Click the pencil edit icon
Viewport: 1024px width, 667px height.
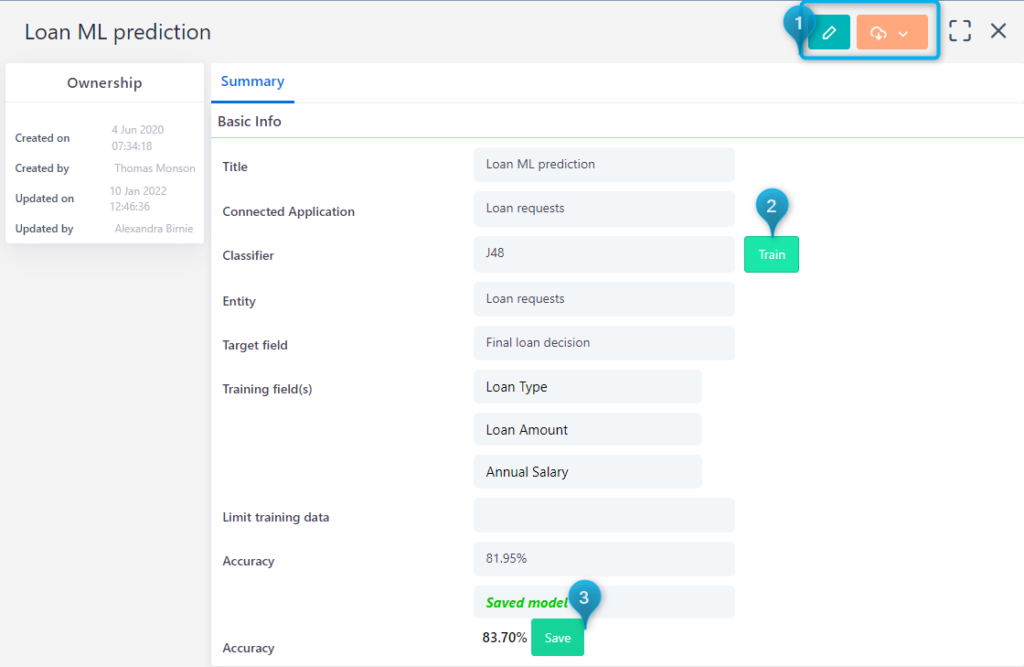829,31
